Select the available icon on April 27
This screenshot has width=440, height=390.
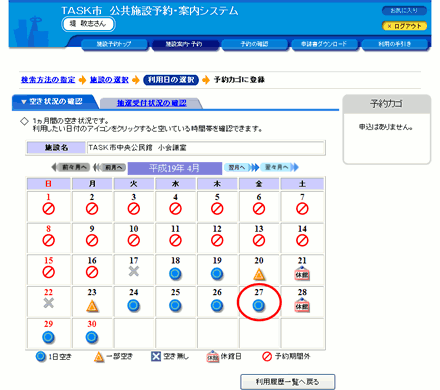tap(259, 305)
